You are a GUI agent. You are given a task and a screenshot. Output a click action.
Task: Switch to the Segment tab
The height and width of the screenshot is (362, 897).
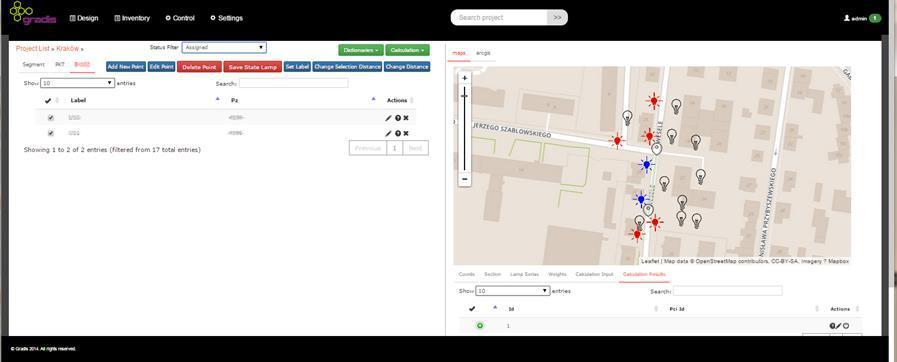pyautogui.click(x=34, y=65)
